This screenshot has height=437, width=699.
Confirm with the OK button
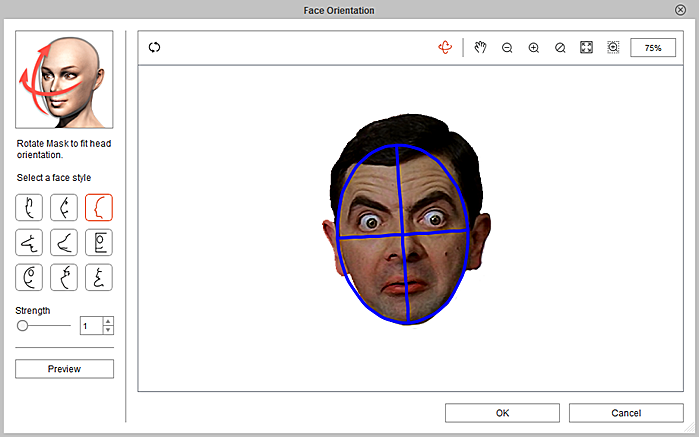point(502,413)
